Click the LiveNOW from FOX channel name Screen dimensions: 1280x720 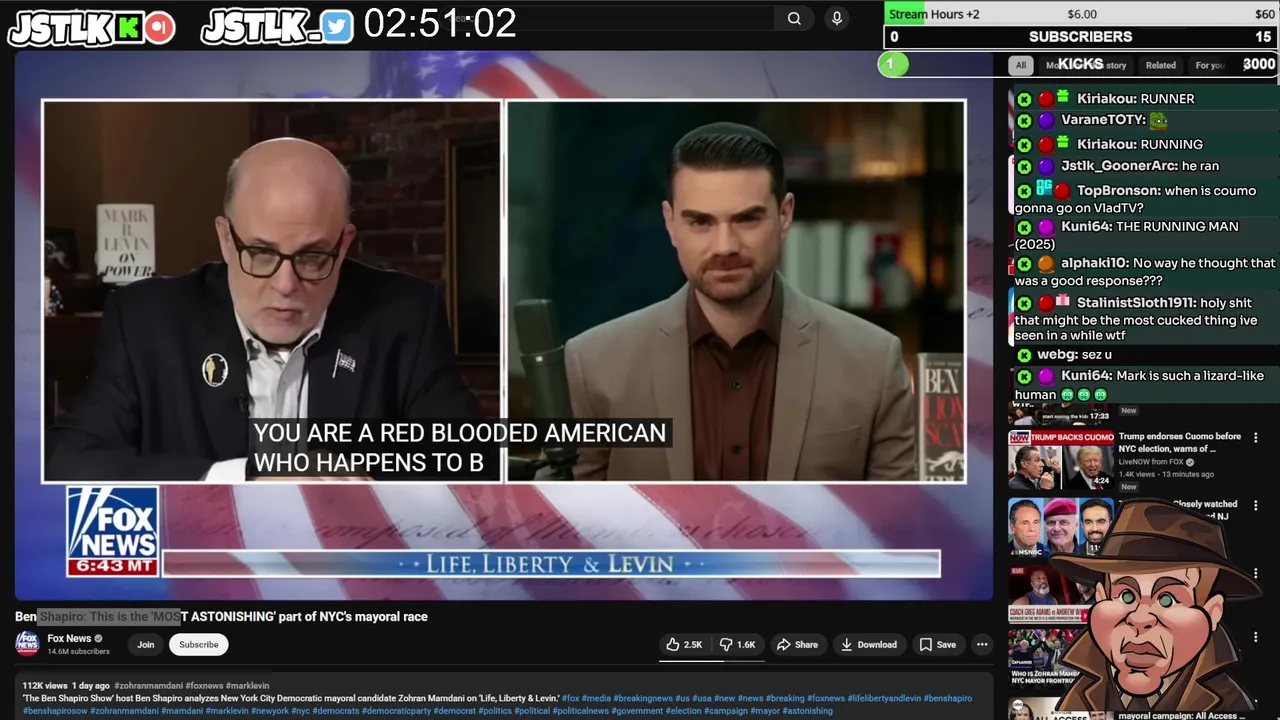tap(1151, 462)
